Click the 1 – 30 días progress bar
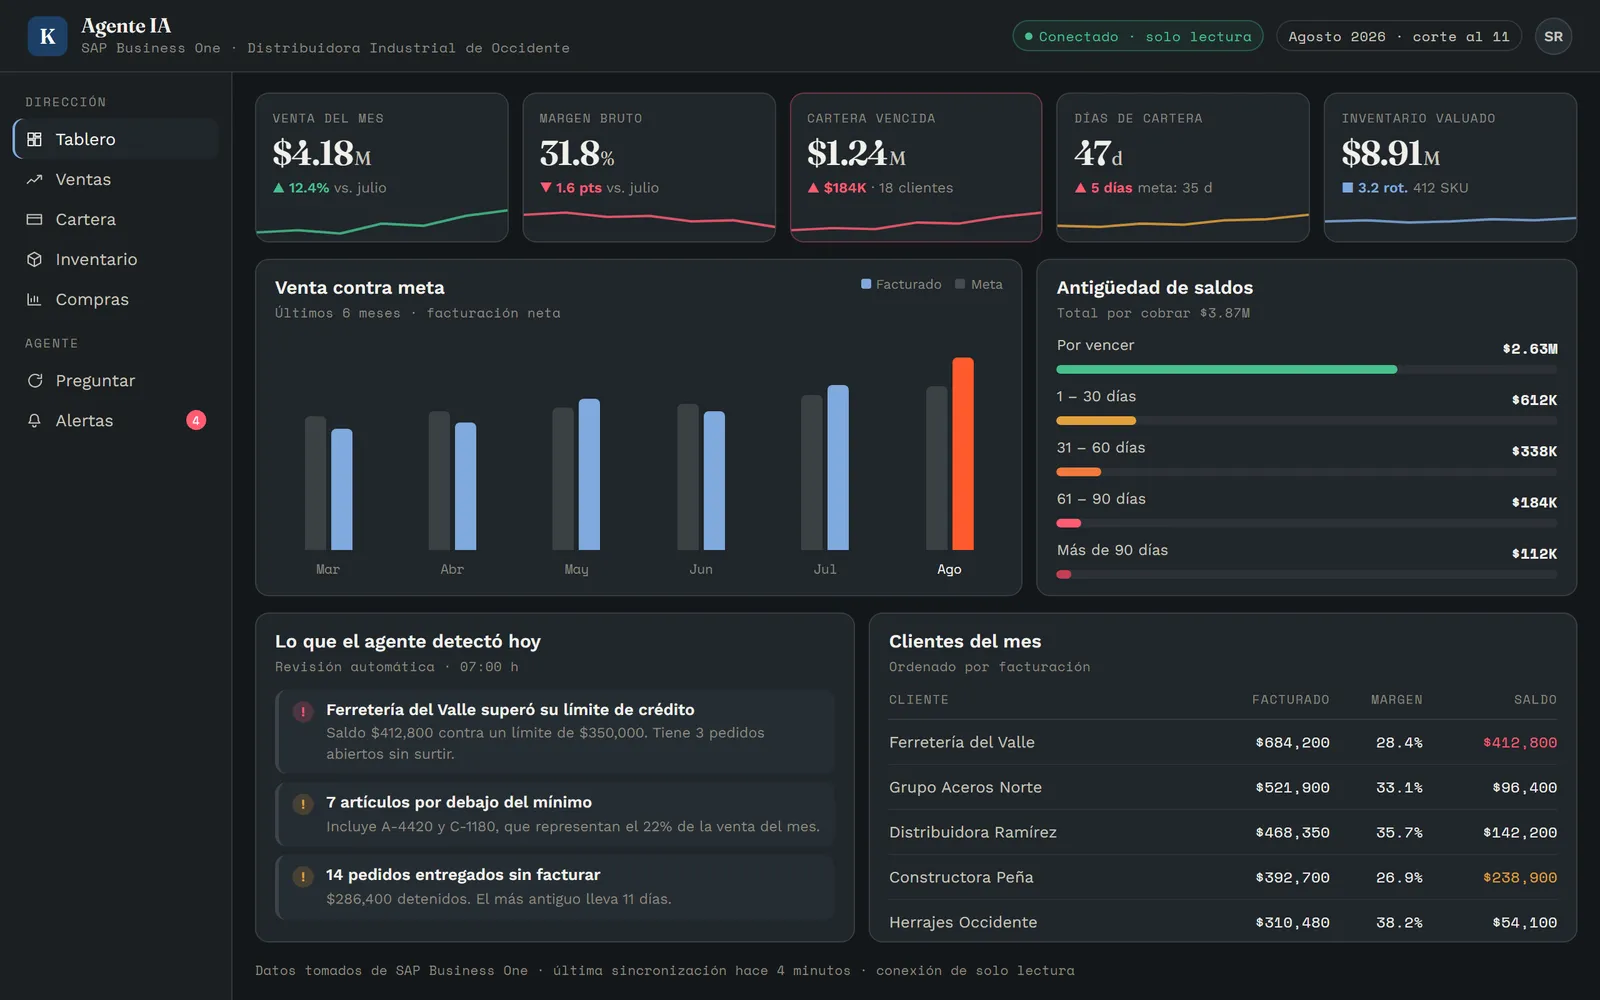The image size is (1600, 1000). pyautogui.click(x=1307, y=420)
